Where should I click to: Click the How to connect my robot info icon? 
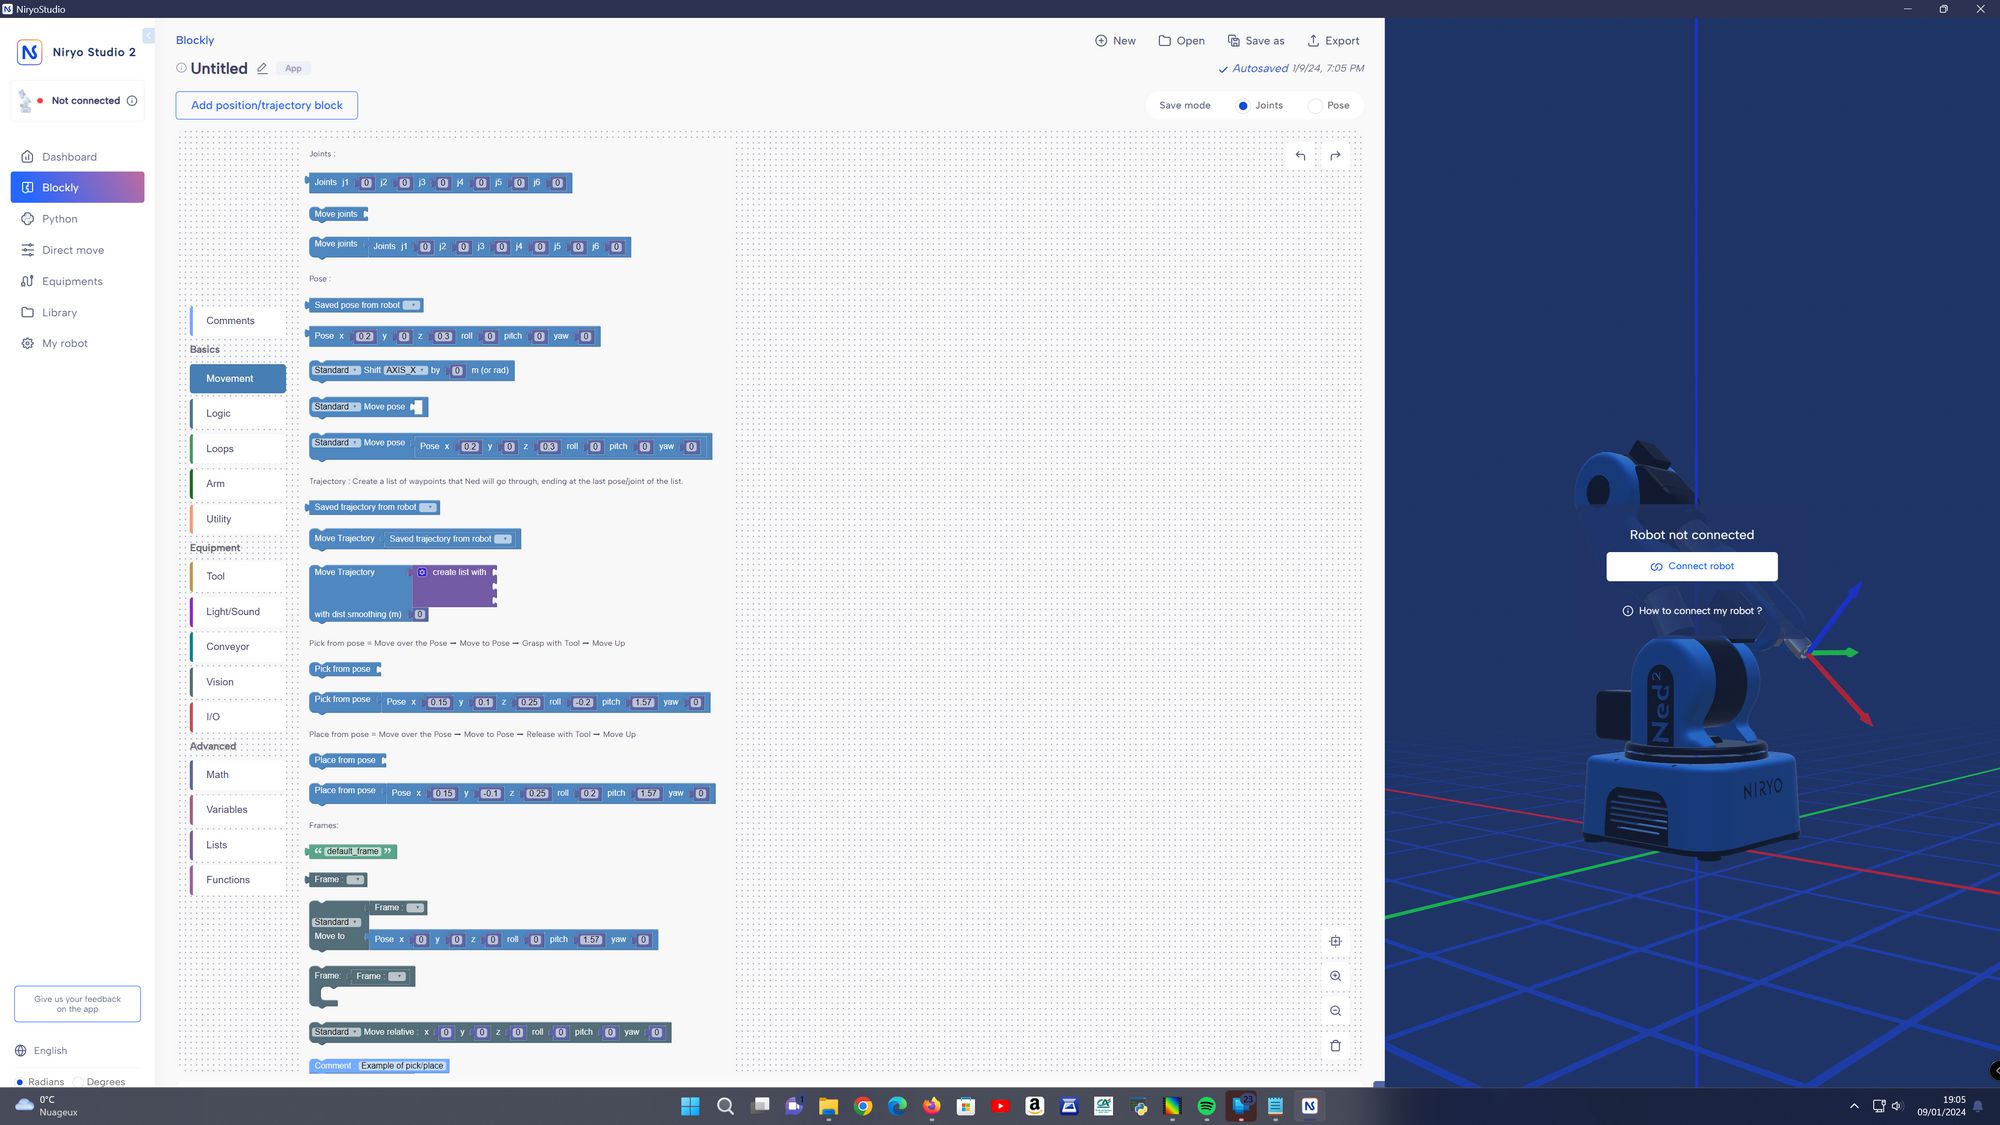pos(1628,611)
